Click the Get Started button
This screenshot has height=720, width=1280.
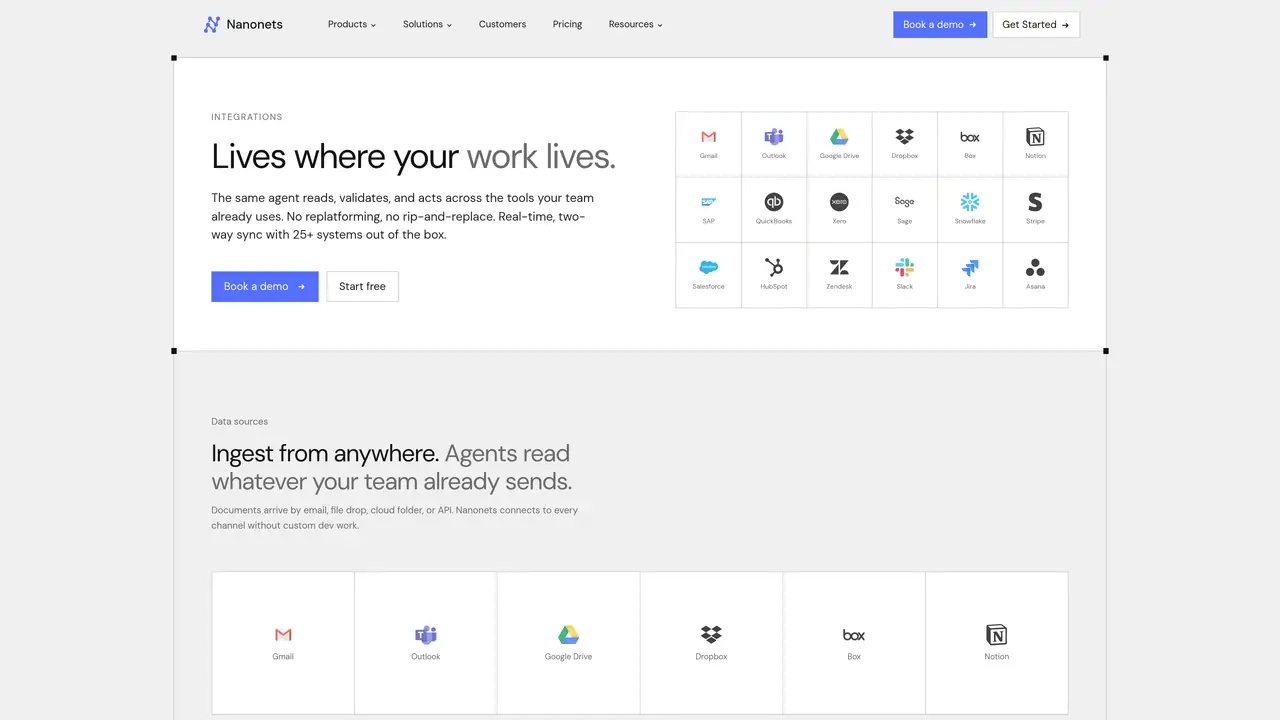(x=1036, y=25)
